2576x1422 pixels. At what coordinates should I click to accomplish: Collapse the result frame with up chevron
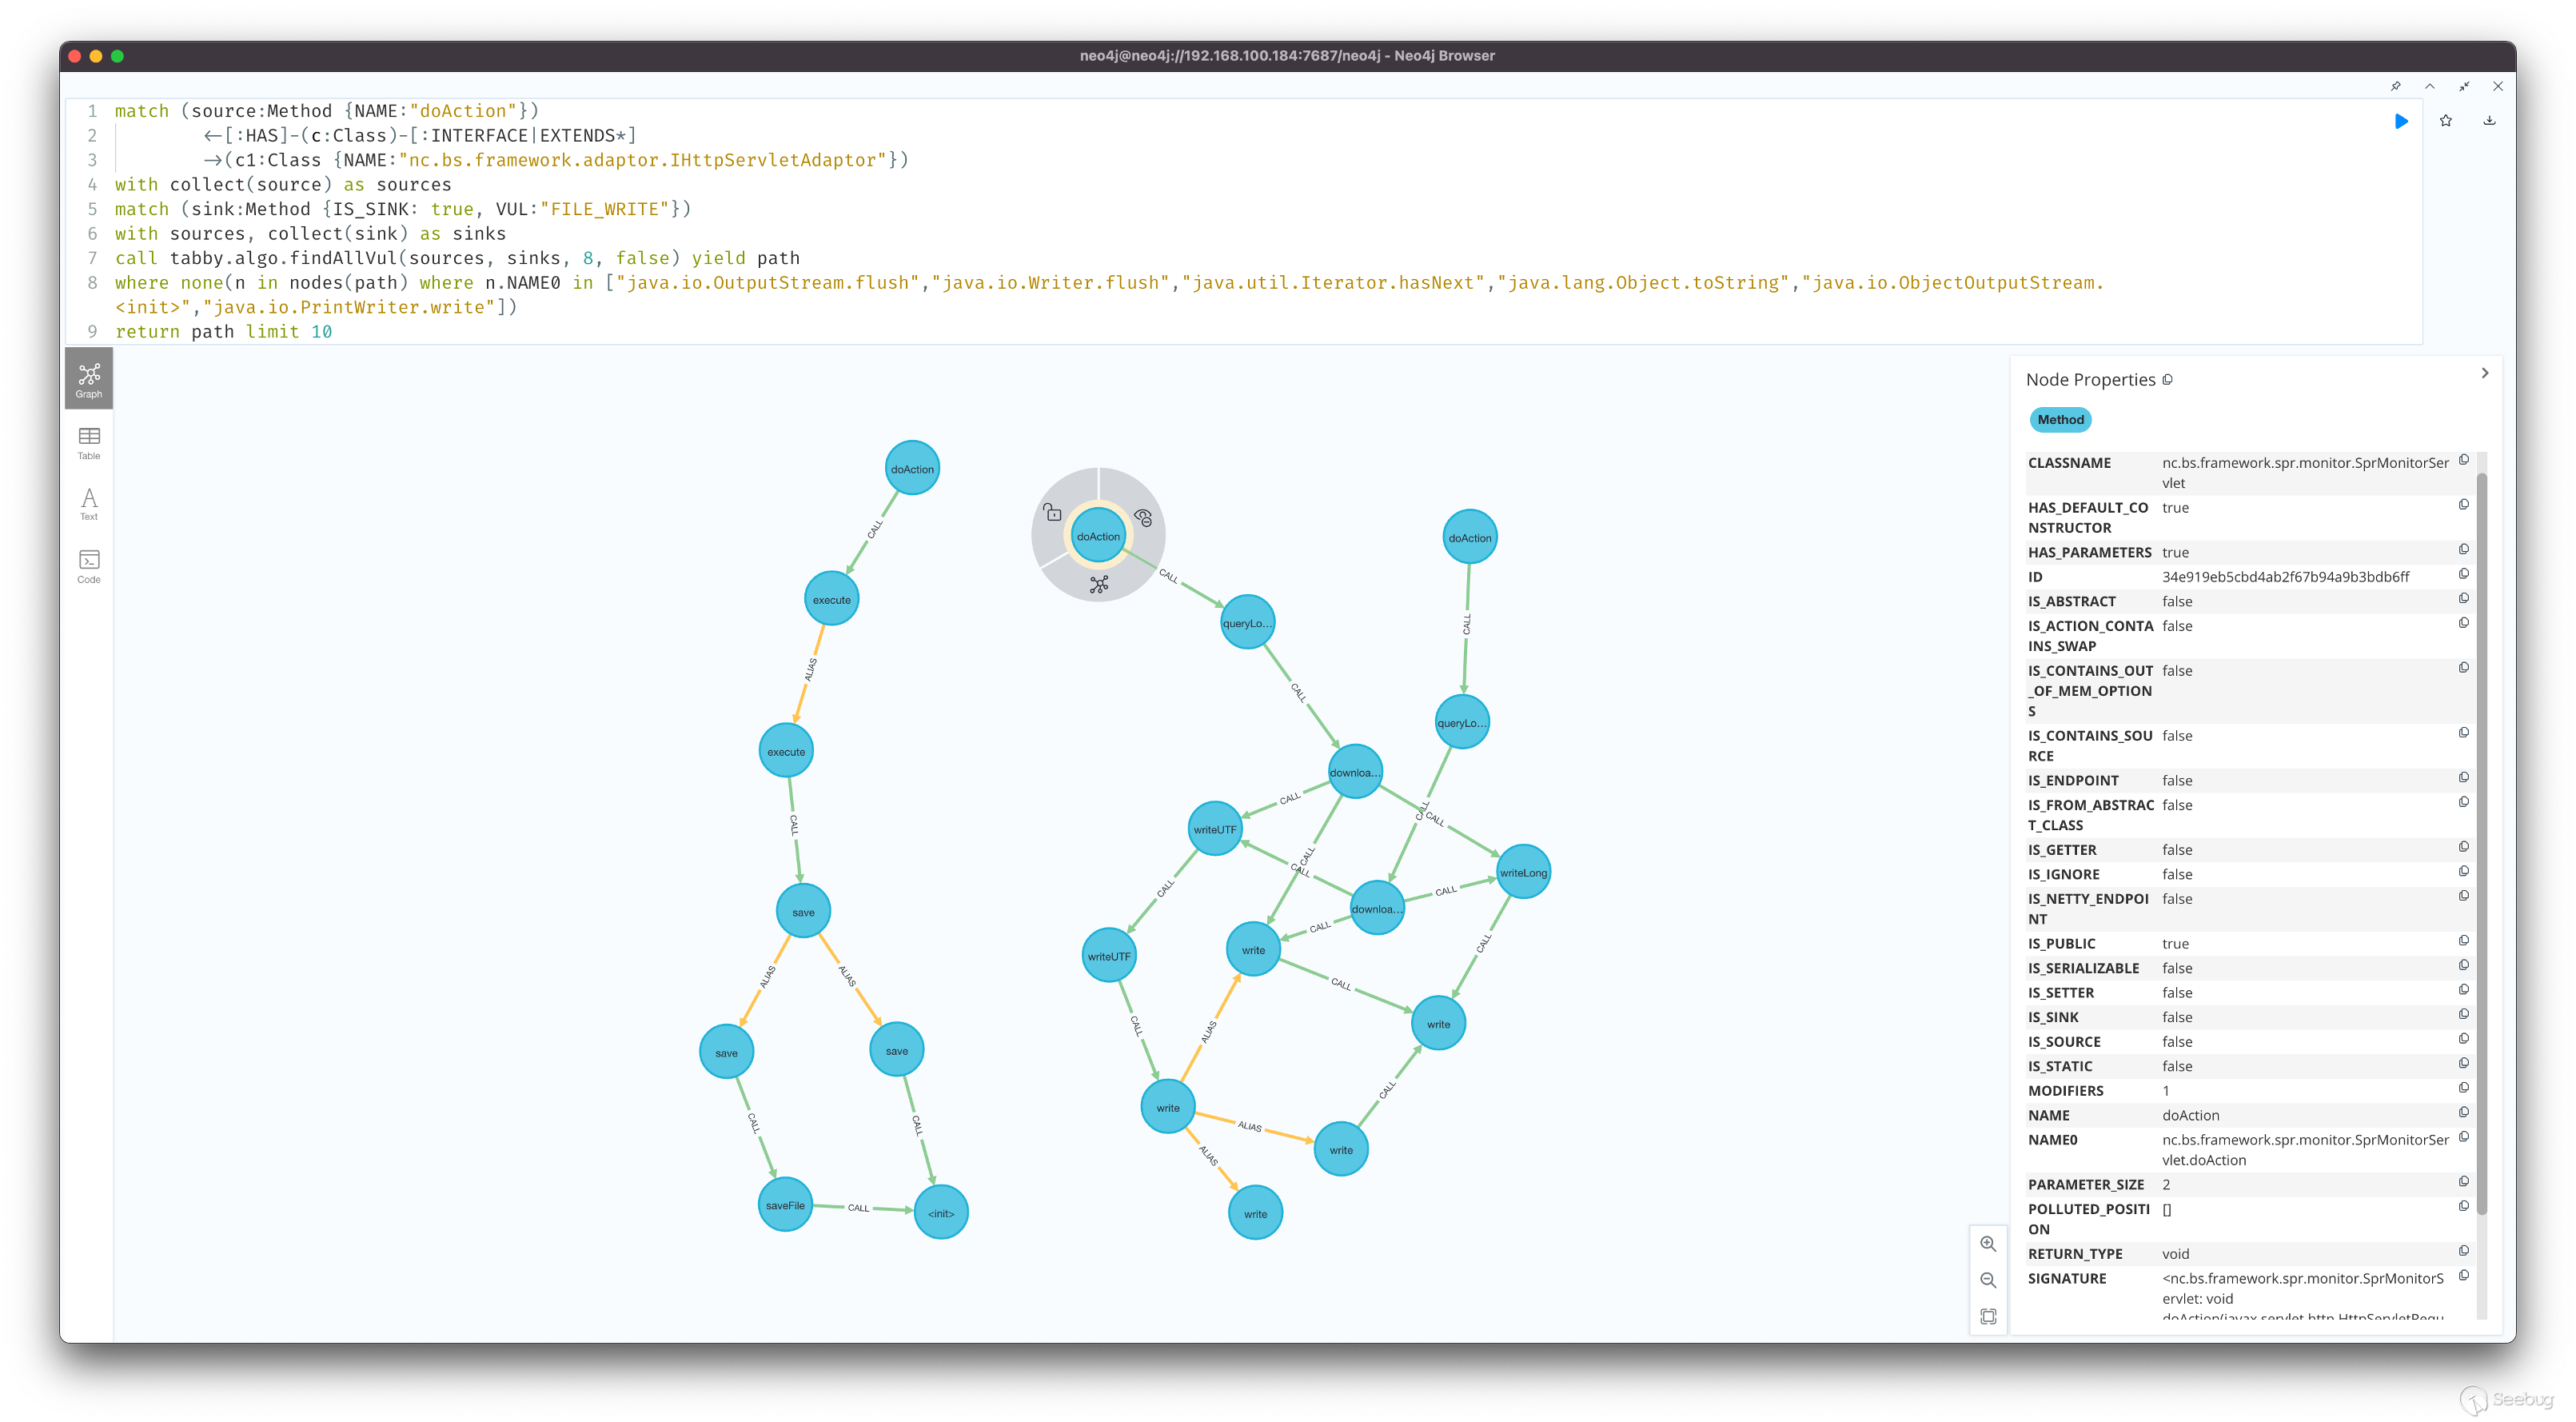click(2430, 86)
